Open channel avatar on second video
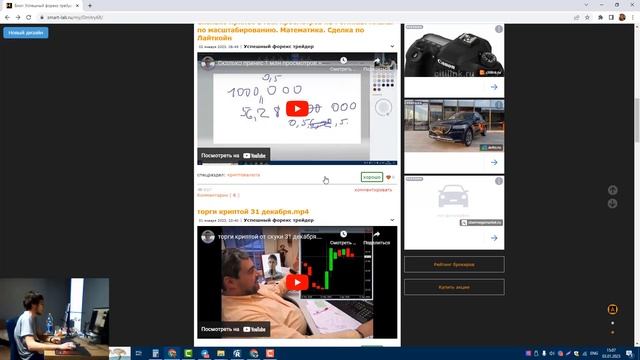The image size is (640, 360). click(208, 237)
